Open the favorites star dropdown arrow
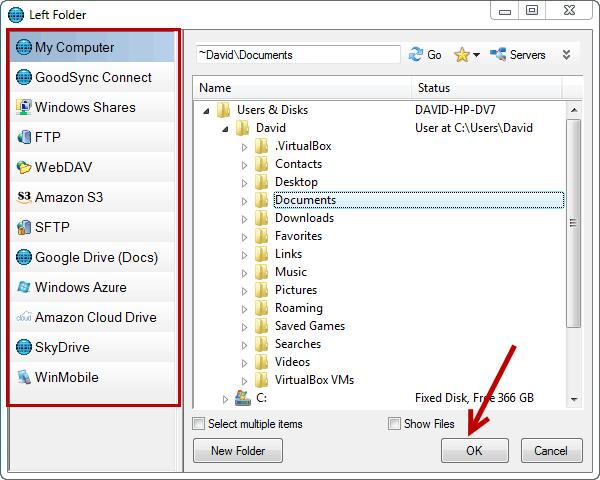The image size is (600, 480). tap(476, 55)
